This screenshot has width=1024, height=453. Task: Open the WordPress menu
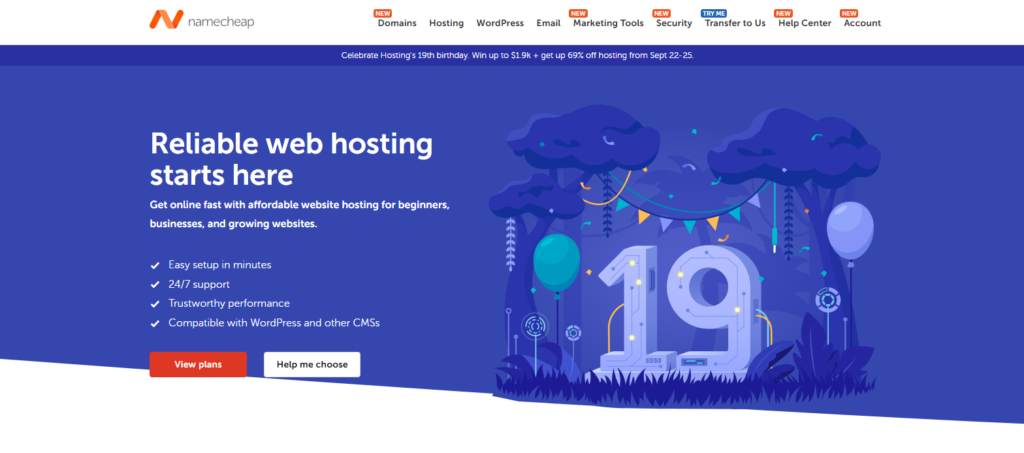pyautogui.click(x=500, y=23)
